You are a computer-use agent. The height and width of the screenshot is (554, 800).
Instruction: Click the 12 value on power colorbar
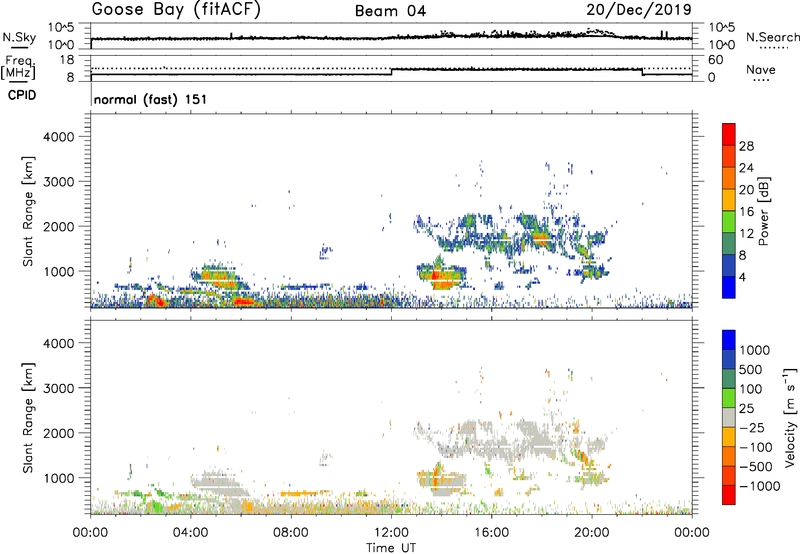(746, 234)
